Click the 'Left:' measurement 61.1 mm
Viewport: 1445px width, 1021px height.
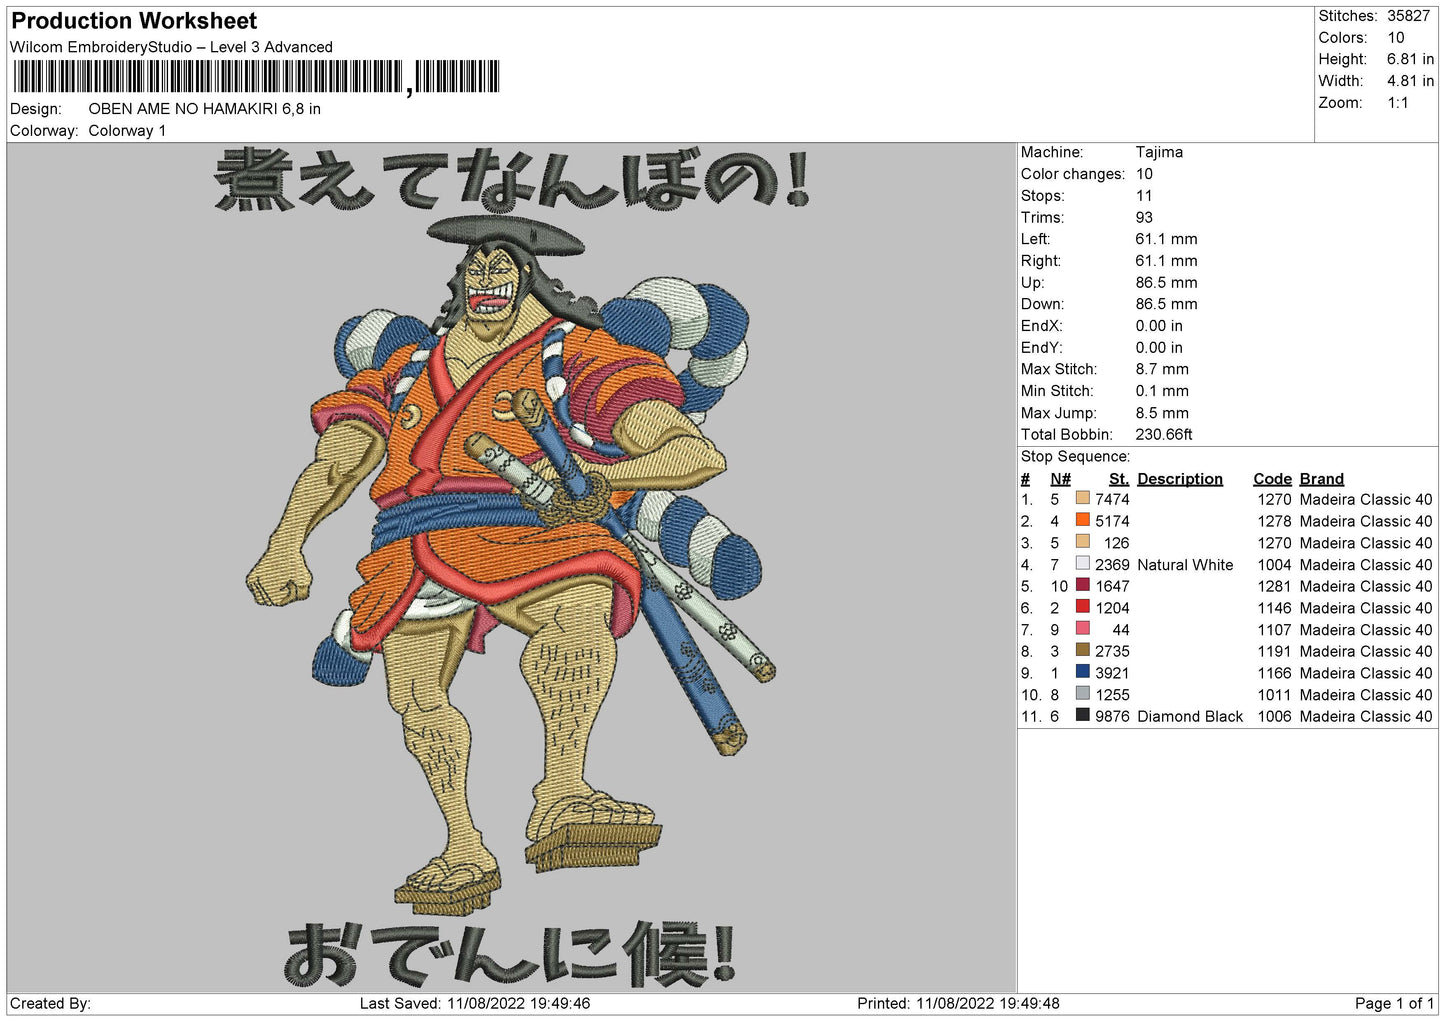(x=1166, y=239)
